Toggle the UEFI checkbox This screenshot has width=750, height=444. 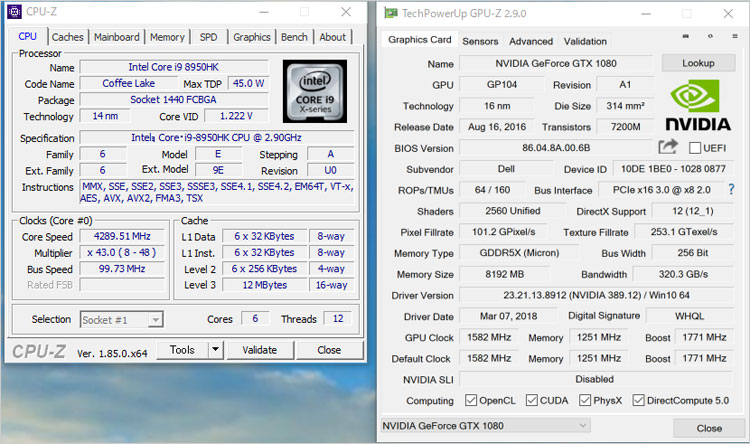(x=695, y=148)
